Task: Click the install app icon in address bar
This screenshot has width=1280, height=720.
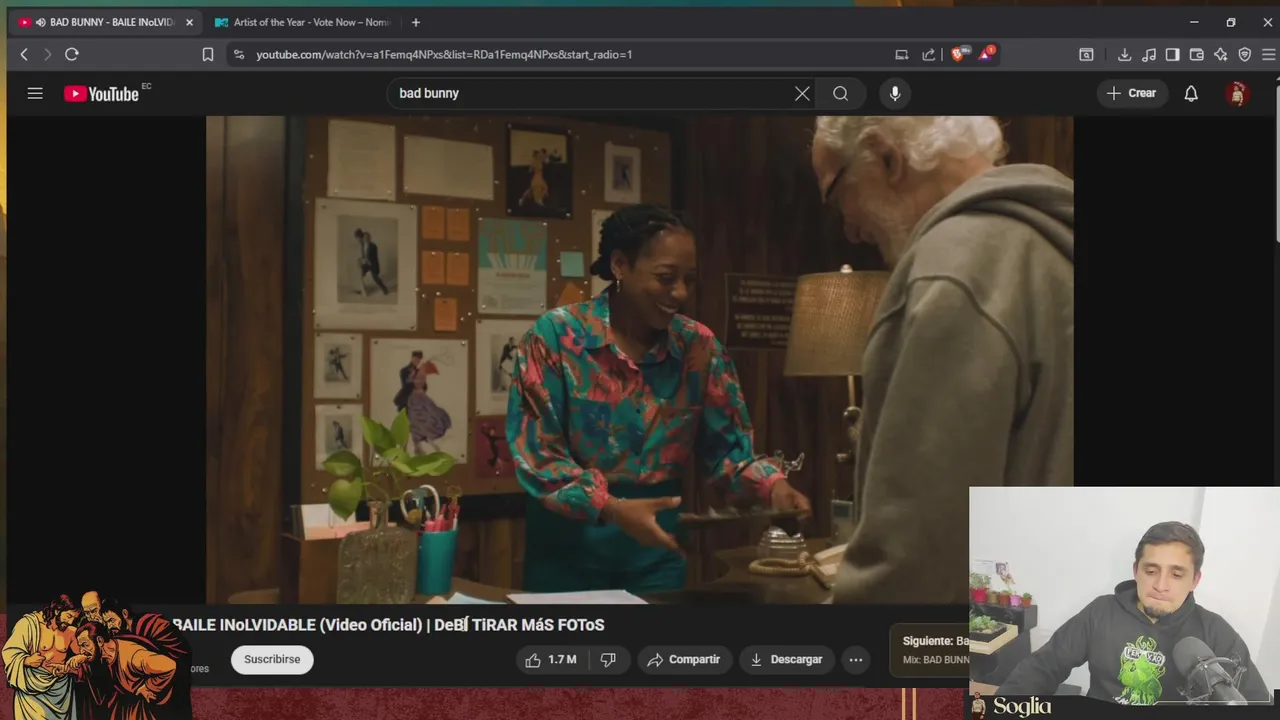Action: pyautogui.click(x=902, y=55)
